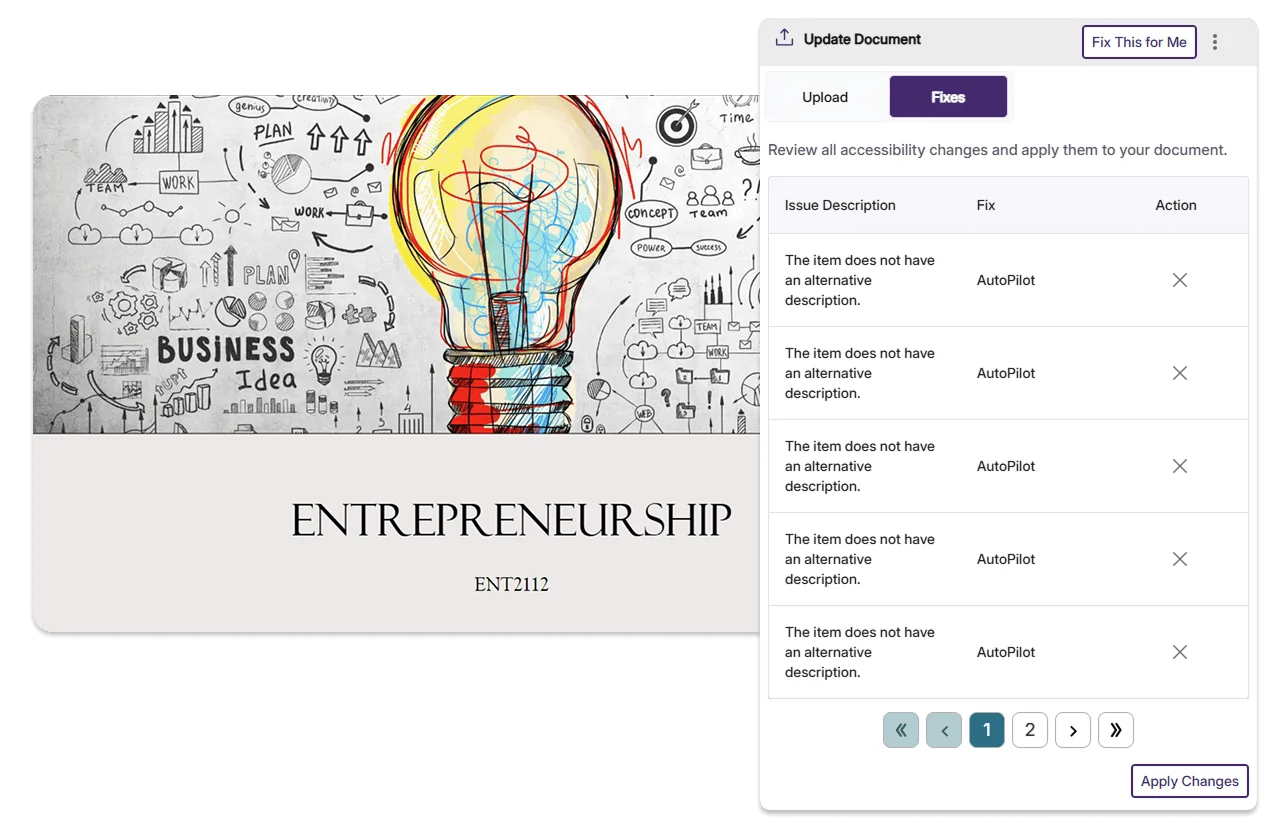Jump to the first page of fixes
Image resolution: width=1280 pixels, height=830 pixels.
[x=901, y=730]
